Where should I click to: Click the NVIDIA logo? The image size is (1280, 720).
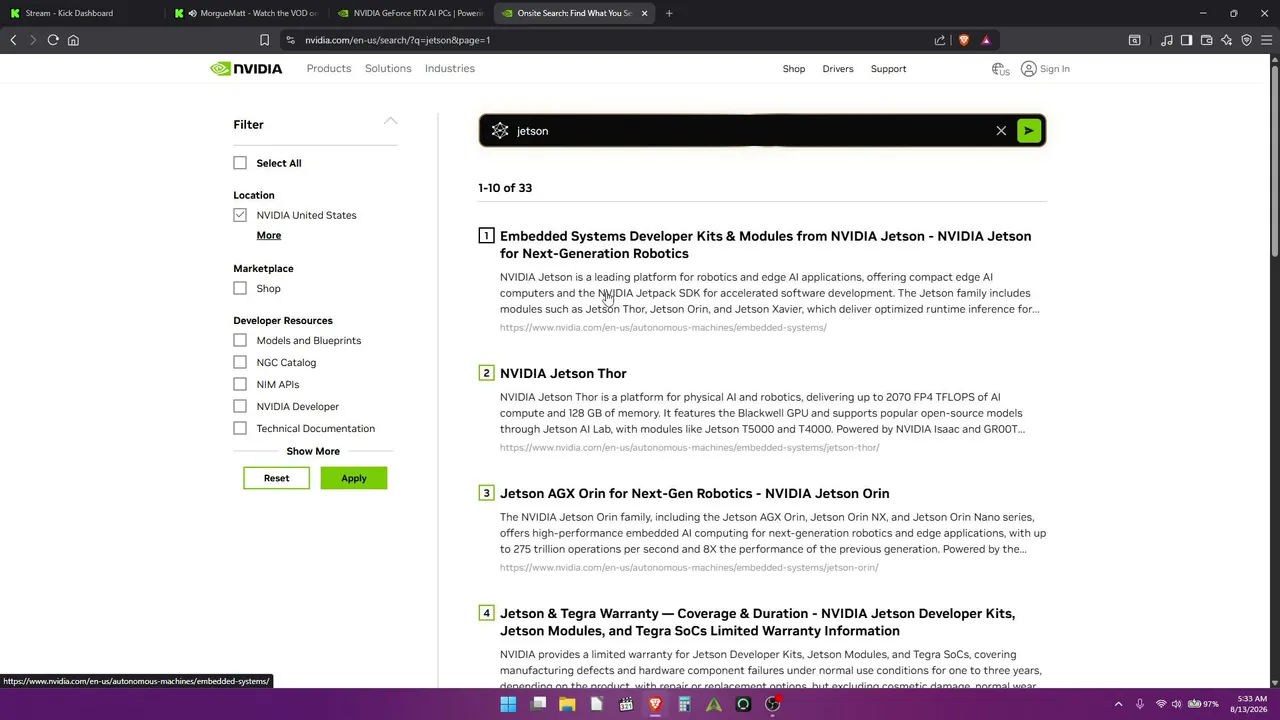(246, 69)
